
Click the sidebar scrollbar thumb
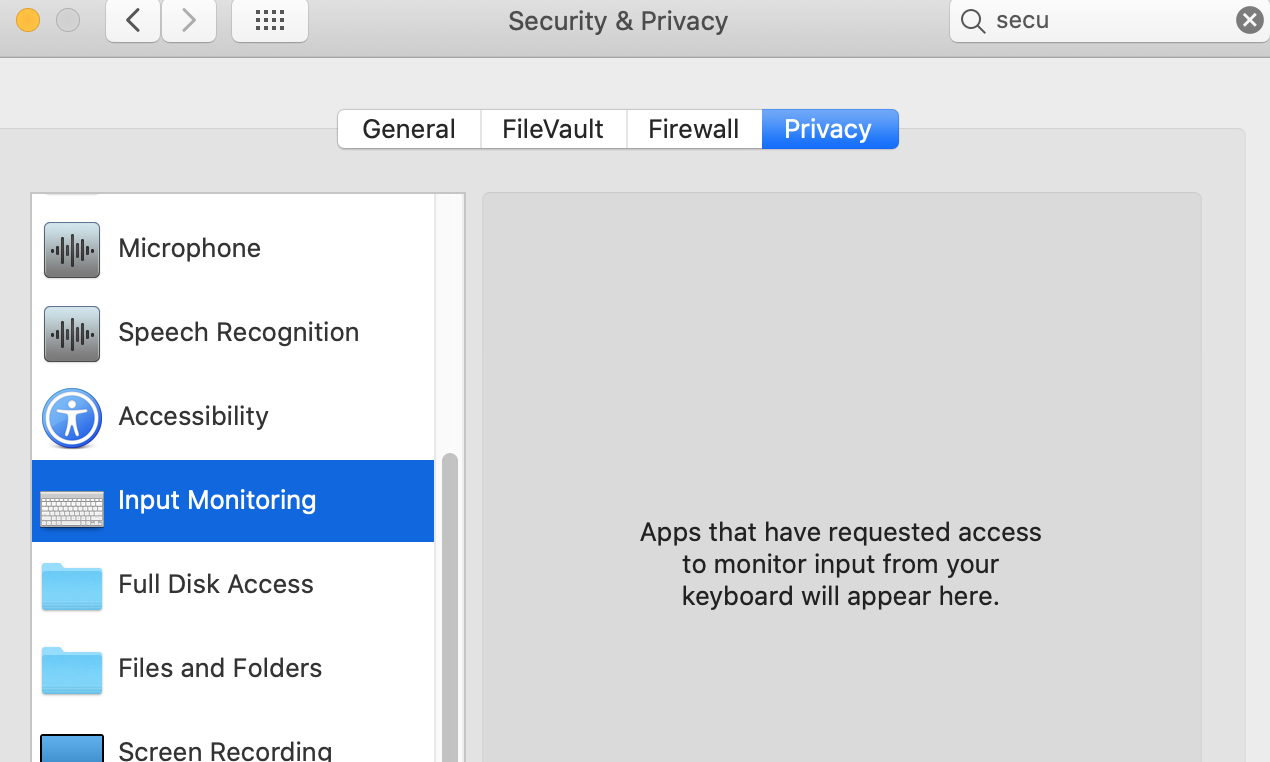(450, 600)
